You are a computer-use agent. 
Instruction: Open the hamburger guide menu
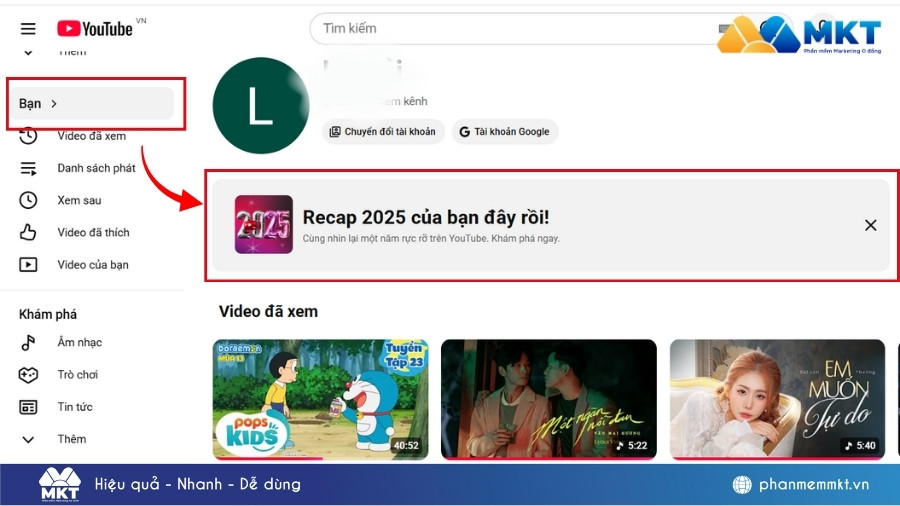coord(28,29)
